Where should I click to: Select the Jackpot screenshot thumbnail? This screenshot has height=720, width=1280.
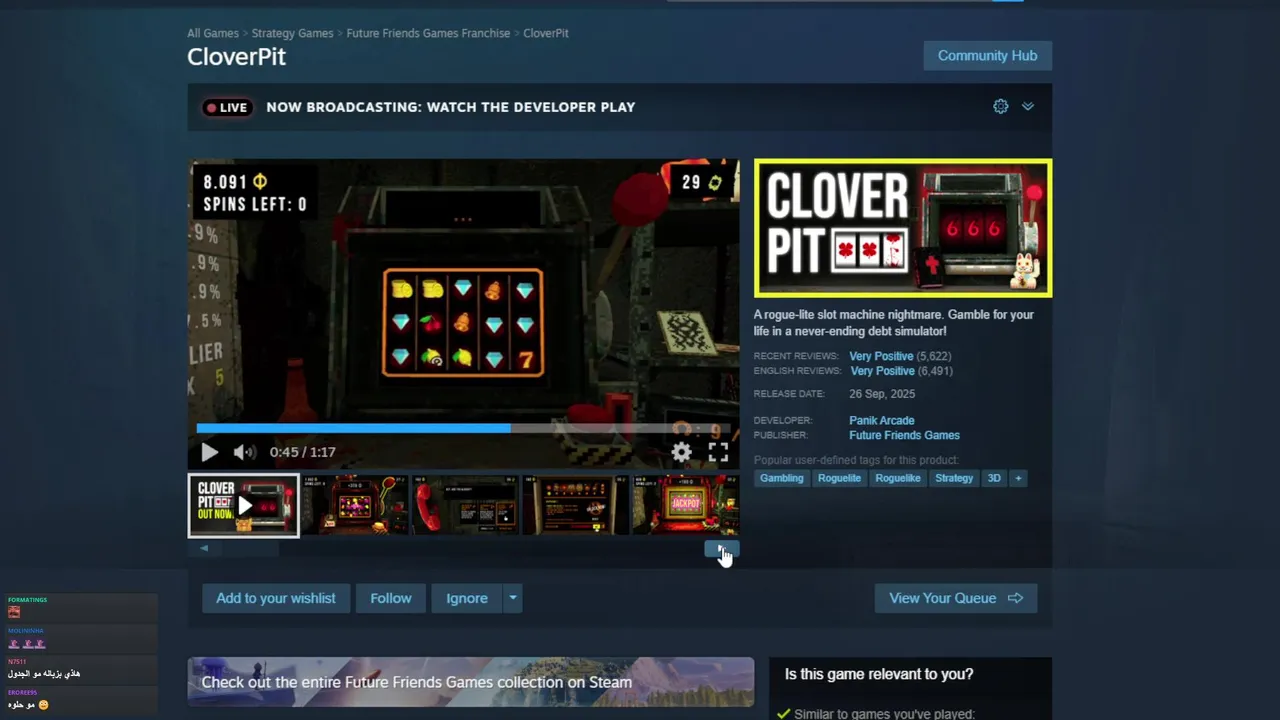(x=686, y=505)
